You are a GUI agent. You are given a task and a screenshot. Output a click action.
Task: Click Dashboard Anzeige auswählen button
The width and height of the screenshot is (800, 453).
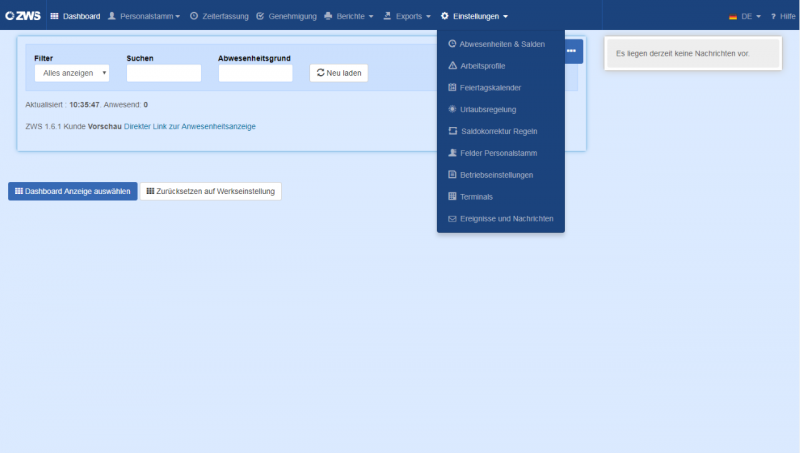72,191
